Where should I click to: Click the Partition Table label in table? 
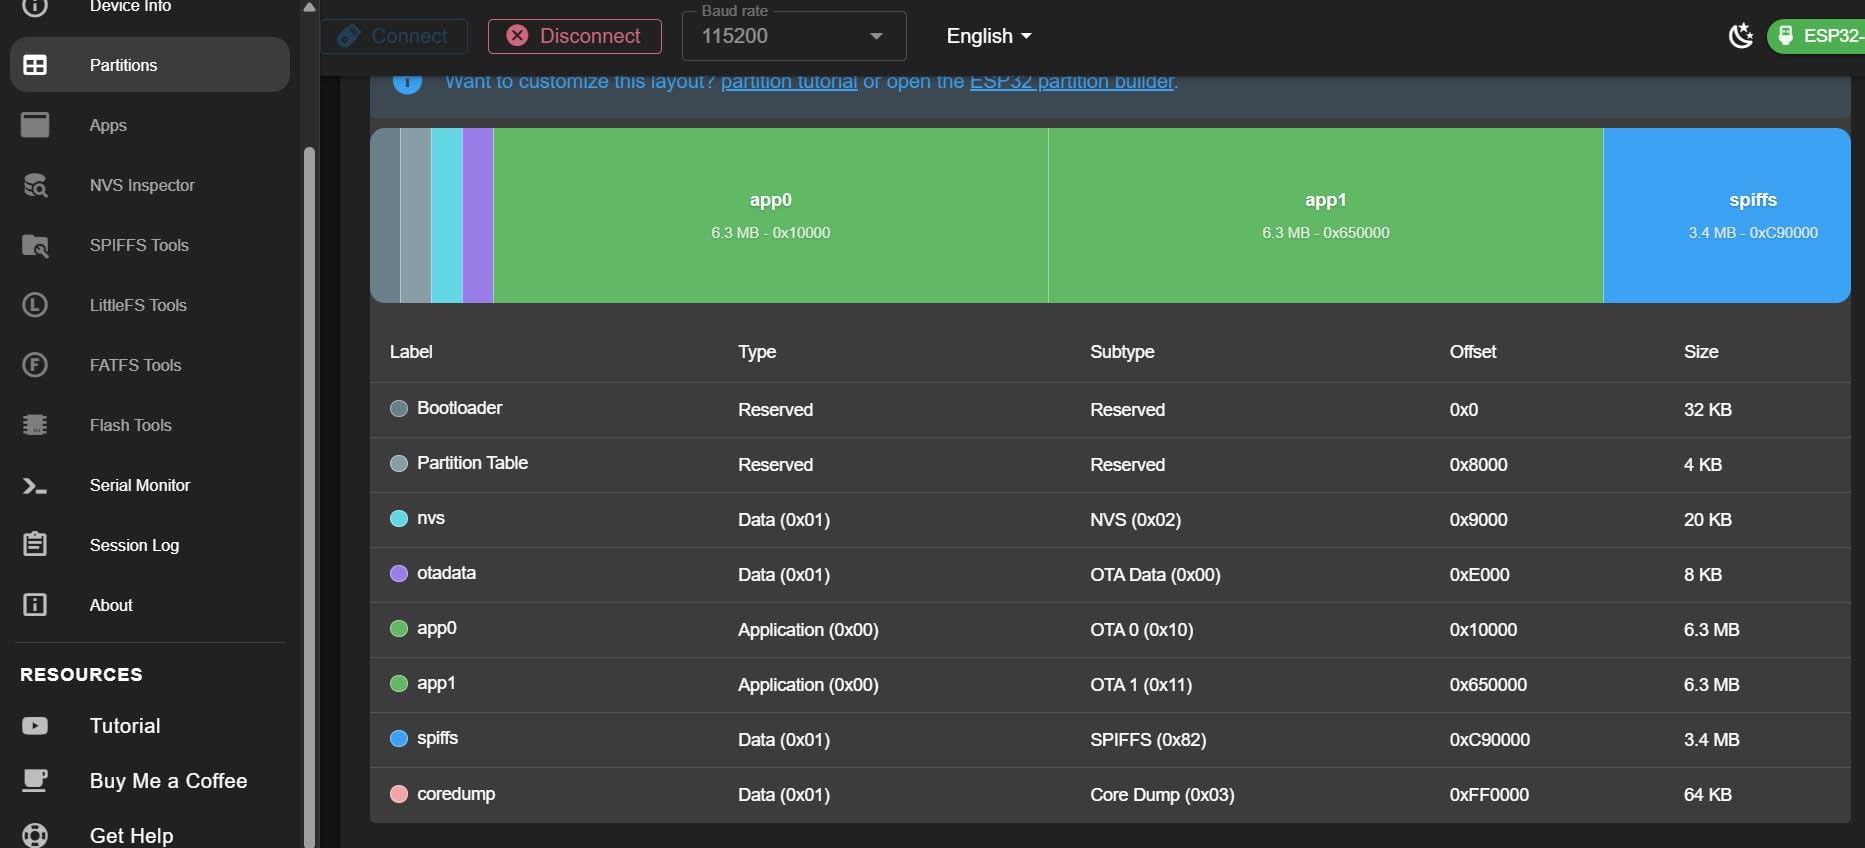pyautogui.click(x=472, y=463)
